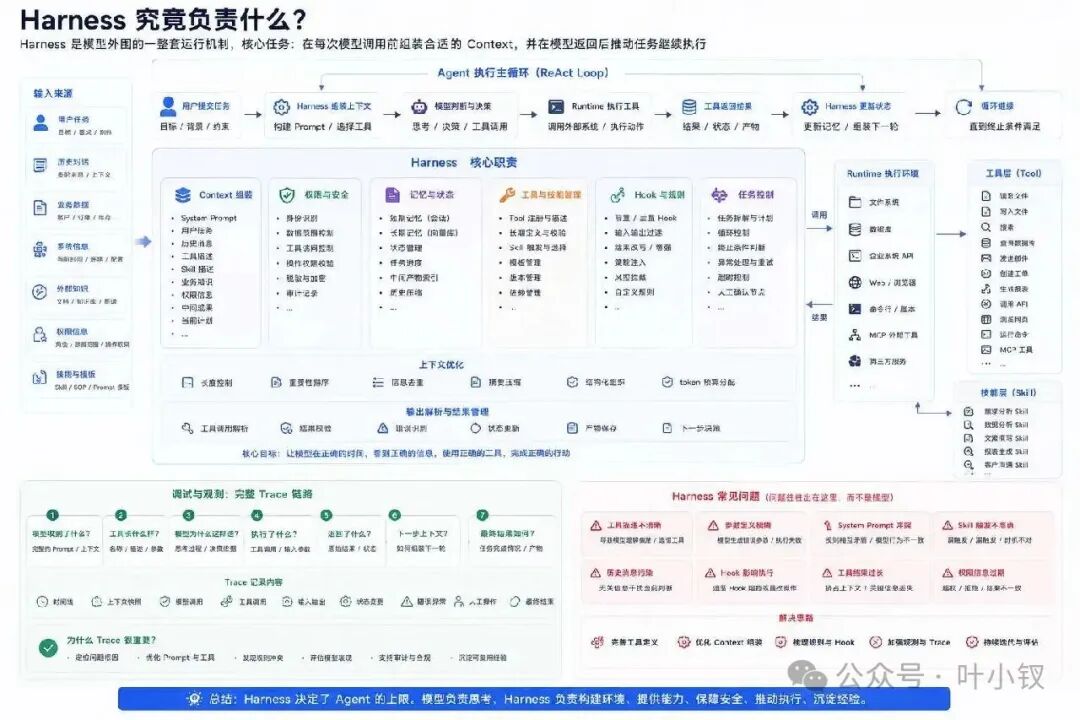Click the heading 调试与观测: 完整 Trace 链路
Screen dimensions: 1080x720
click(x=242, y=494)
